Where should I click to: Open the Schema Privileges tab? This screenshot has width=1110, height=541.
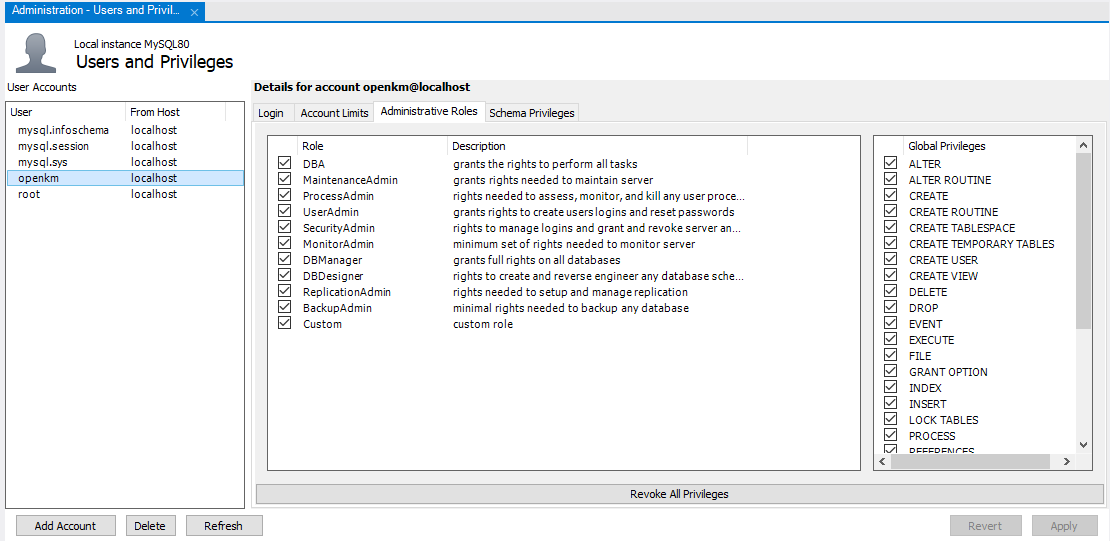tap(532, 113)
